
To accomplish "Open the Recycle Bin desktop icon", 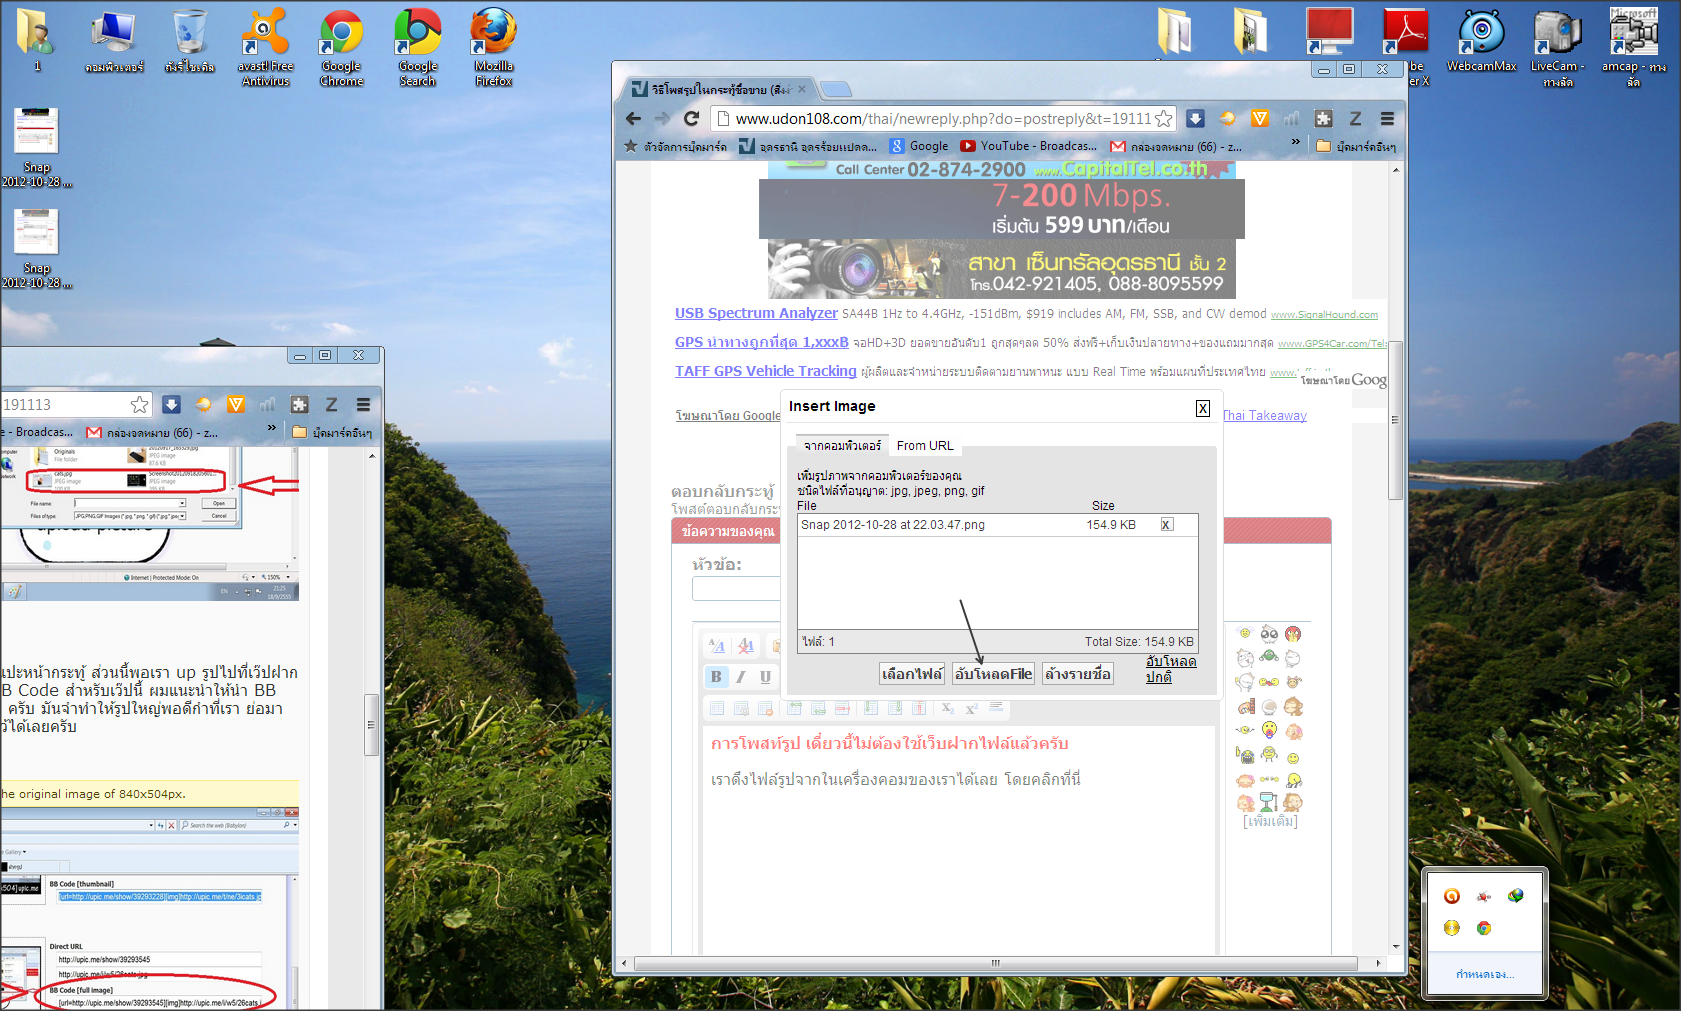I will 189,41.
